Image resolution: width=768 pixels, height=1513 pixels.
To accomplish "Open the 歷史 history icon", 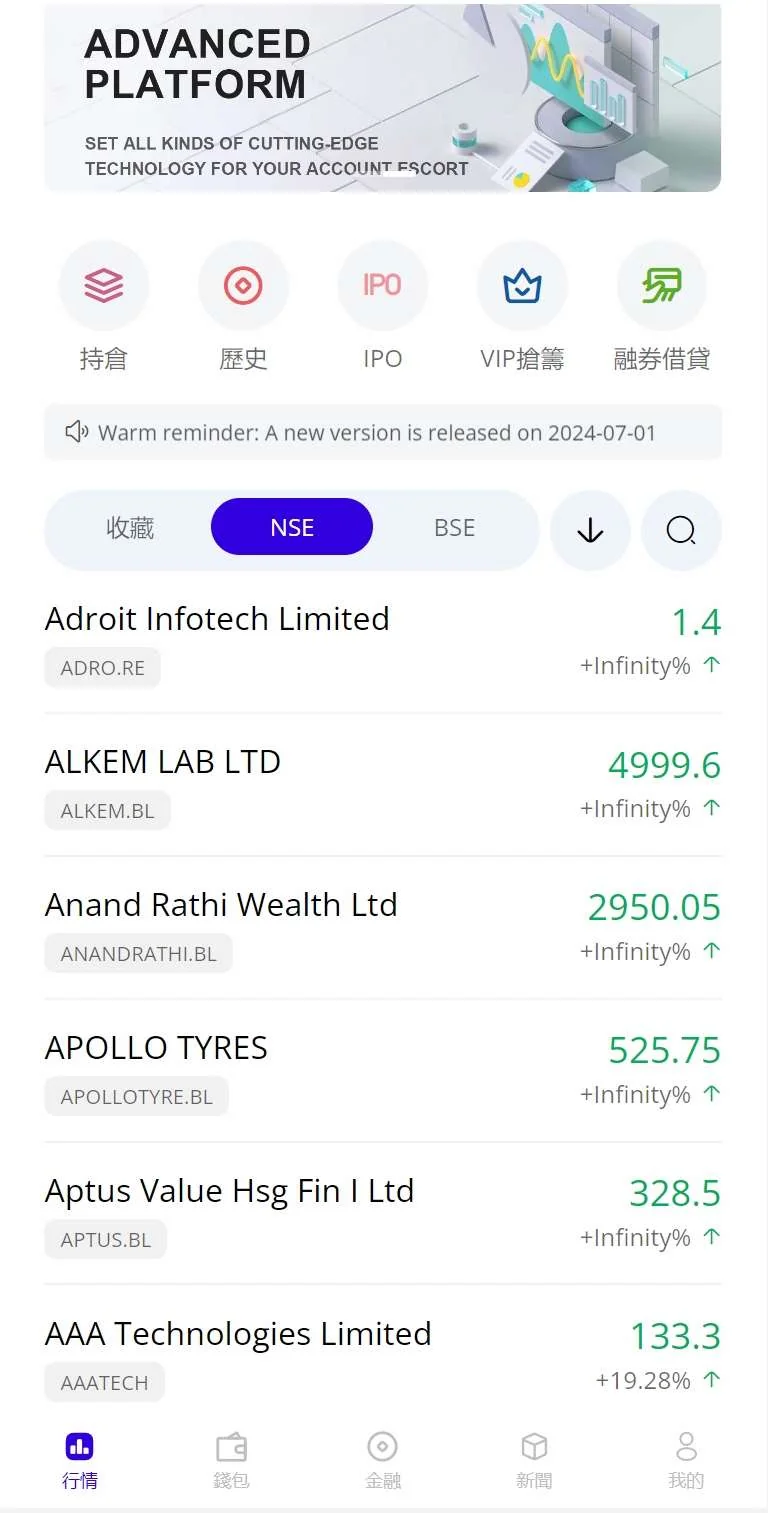I will (243, 286).
